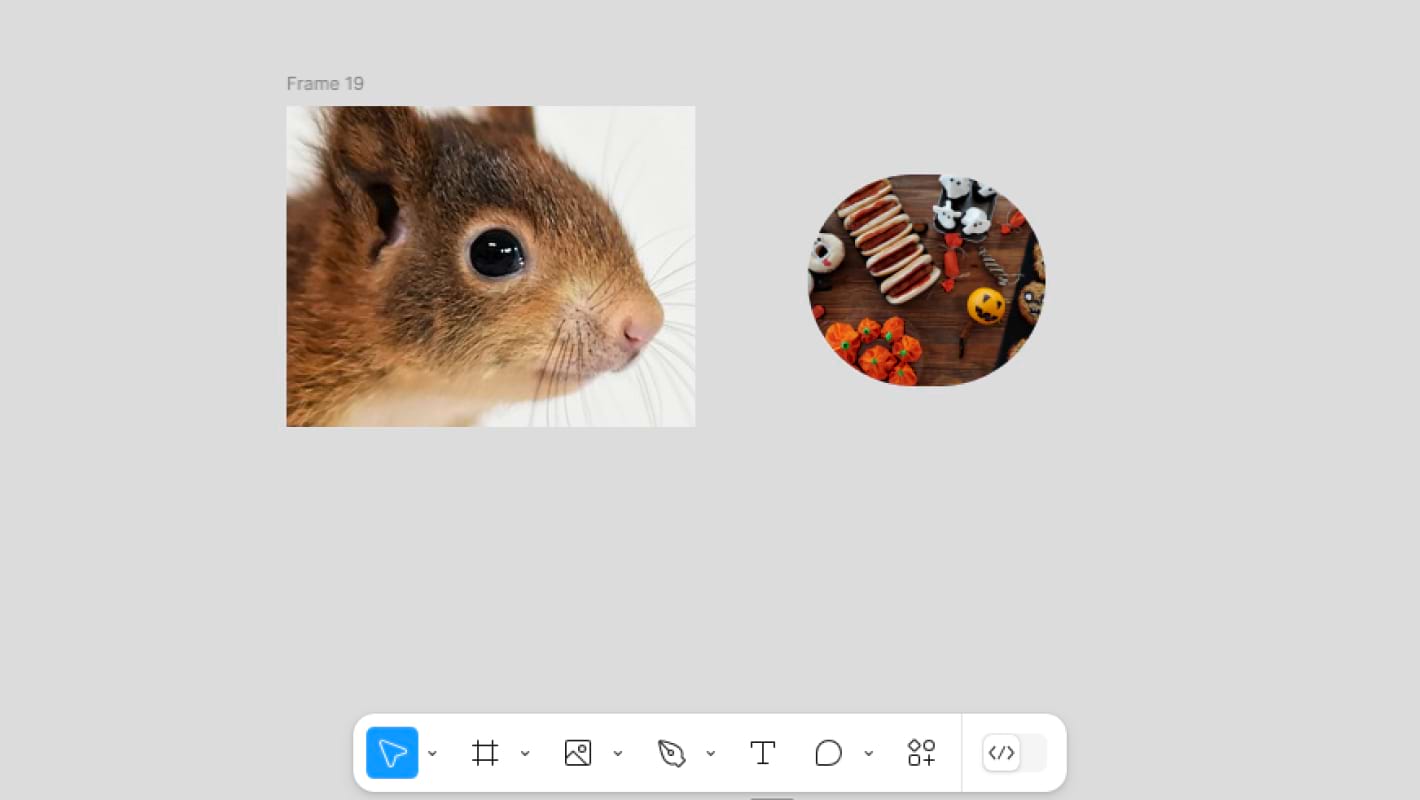Click the squirrel's eye in the photo
This screenshot has width=1420, height=800.
tap(497, 253)
